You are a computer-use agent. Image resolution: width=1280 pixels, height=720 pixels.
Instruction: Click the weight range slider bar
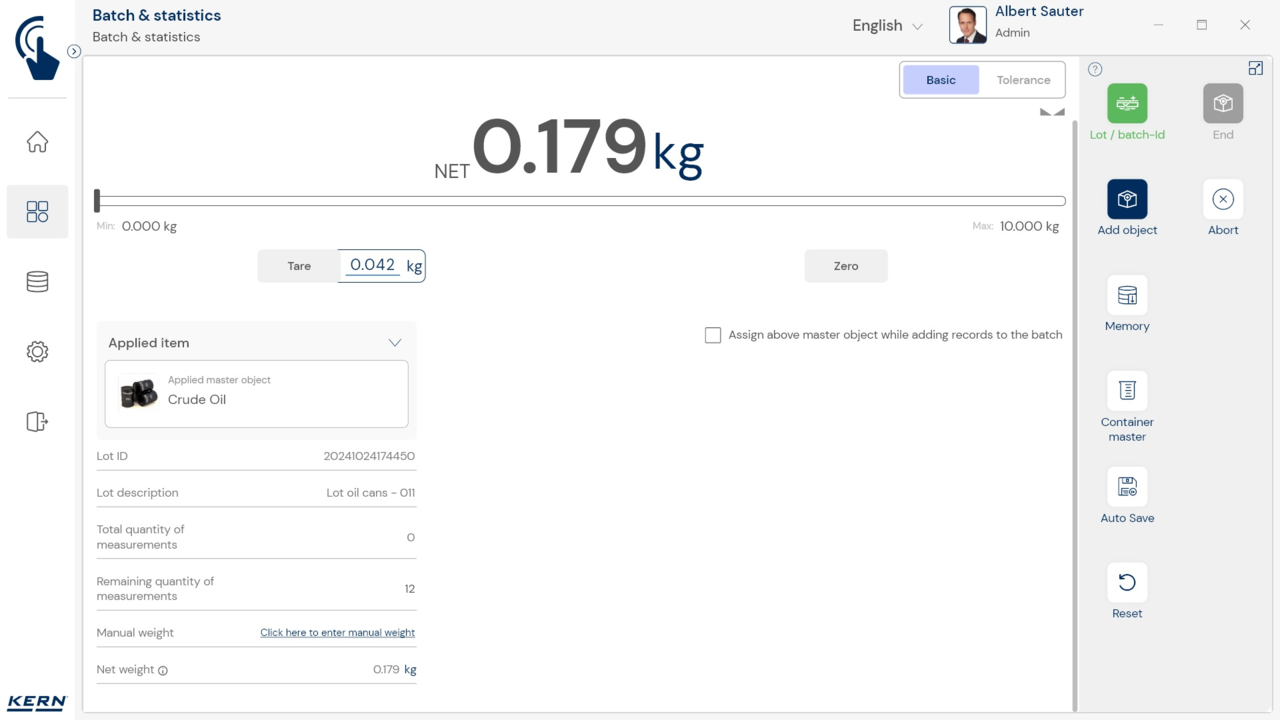click(x=580, y=201)
